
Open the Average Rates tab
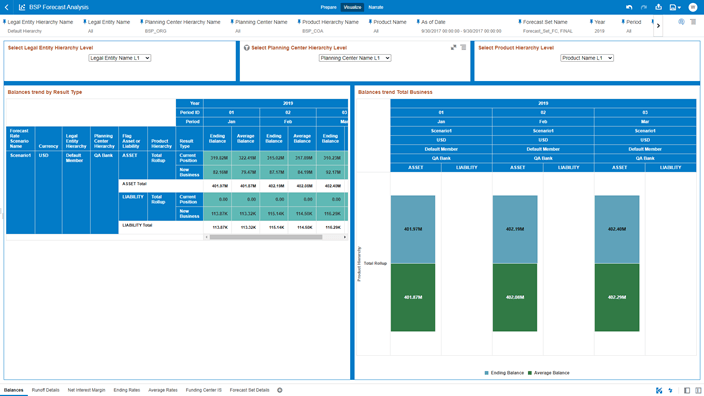[x=163, y=390]
